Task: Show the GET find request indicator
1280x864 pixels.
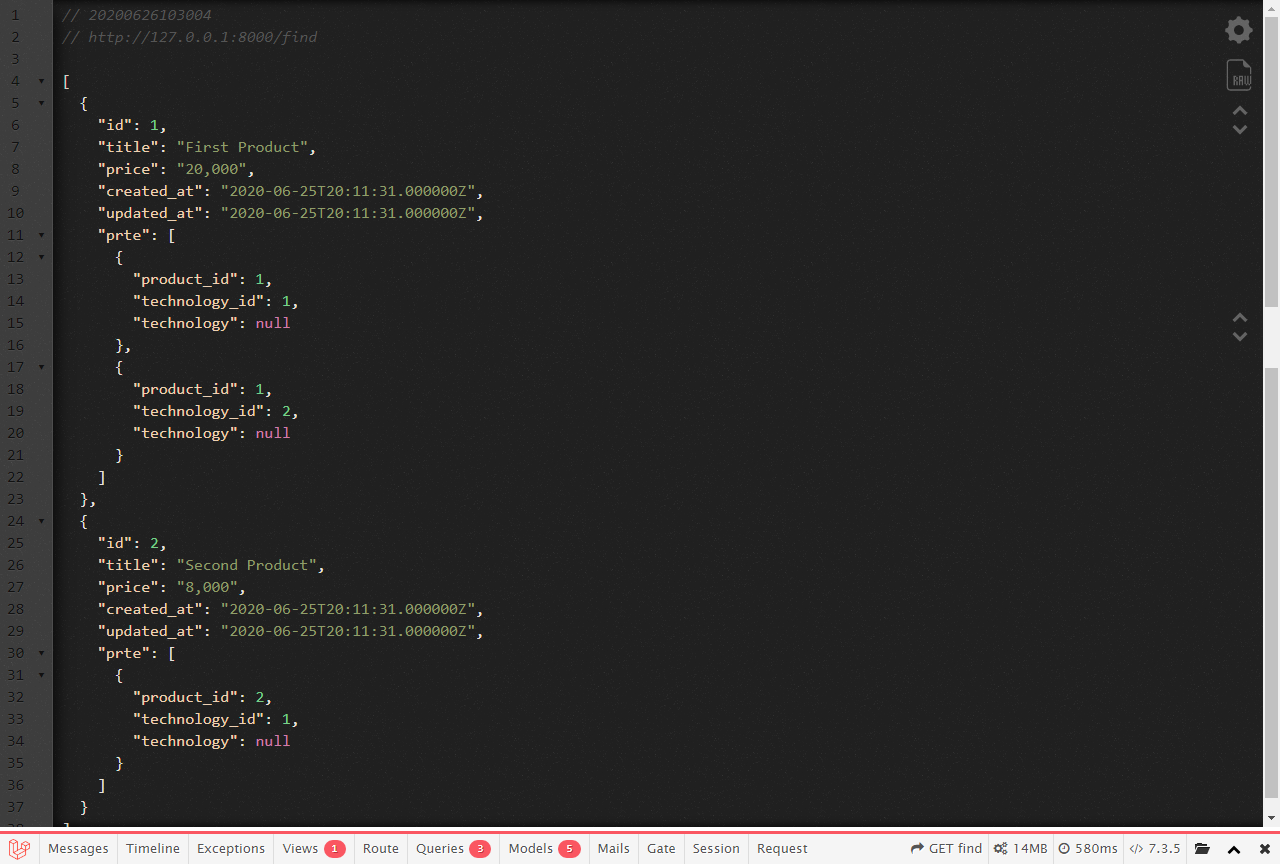Action: [946, 849]
